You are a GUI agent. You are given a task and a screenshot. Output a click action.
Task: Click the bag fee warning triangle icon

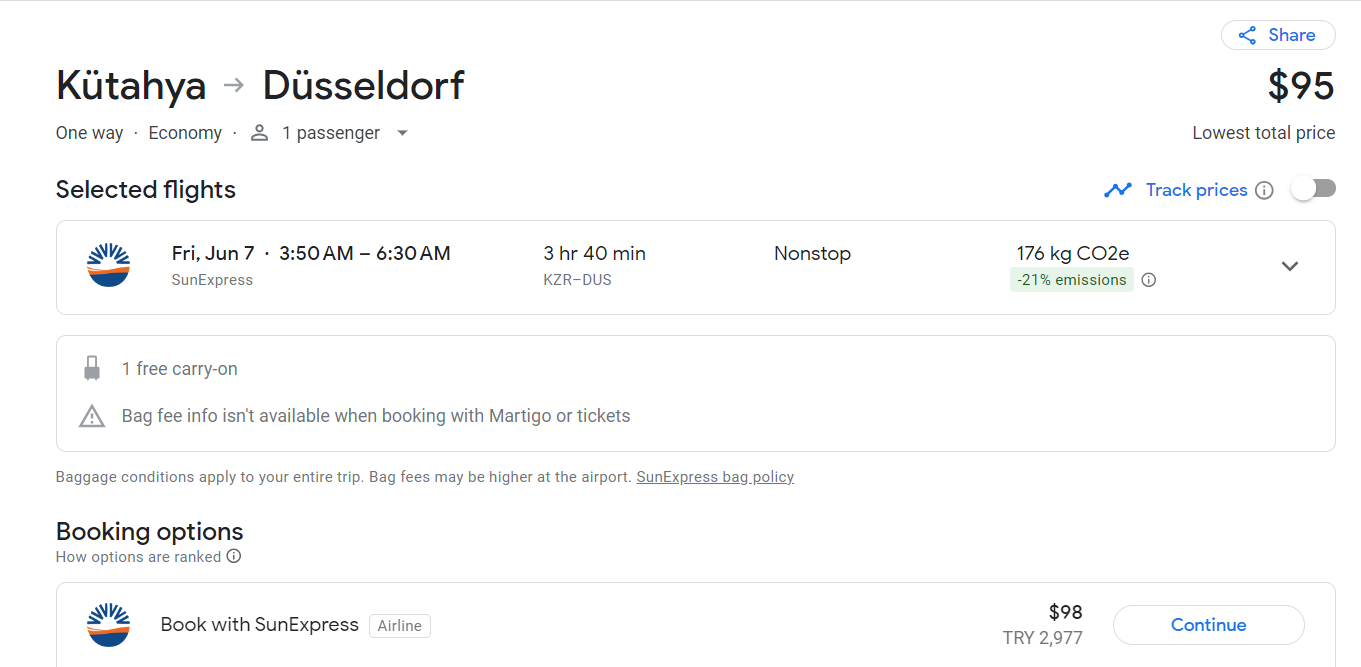point(92,416)
